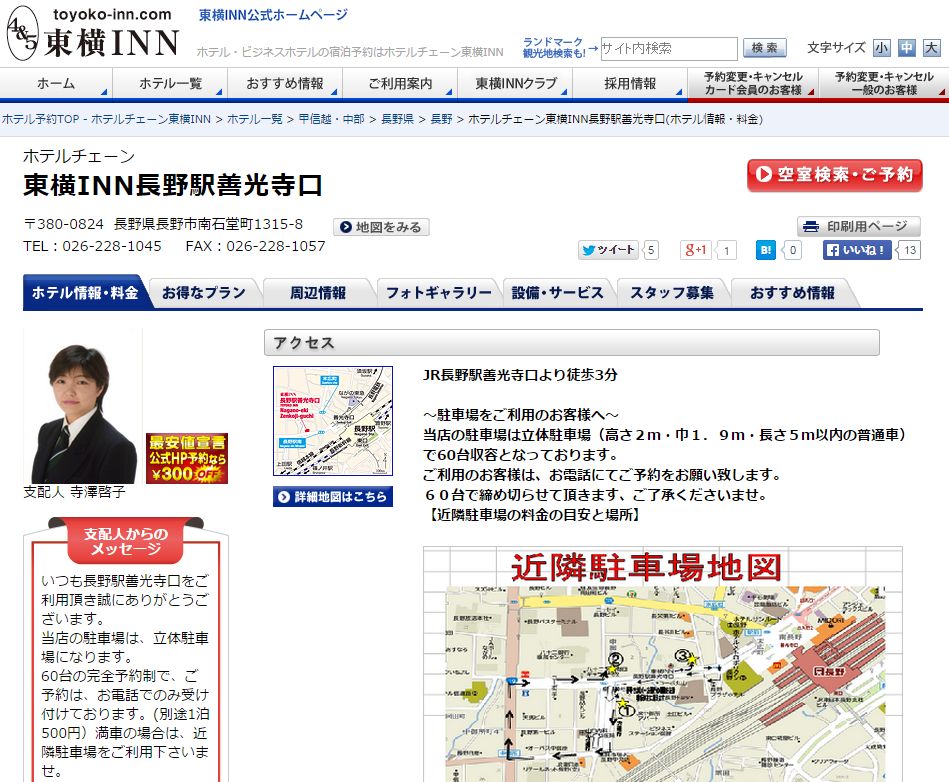This screenshot has width=949, height=782.
Task: Open the おすすめ情報 navigation menu
Action: pos(285,84)
